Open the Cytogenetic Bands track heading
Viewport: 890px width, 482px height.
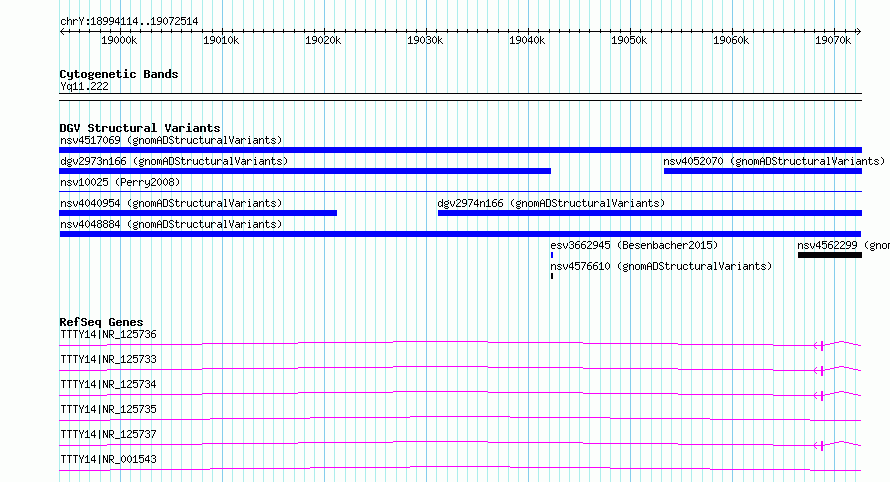[x=119, y=74]
